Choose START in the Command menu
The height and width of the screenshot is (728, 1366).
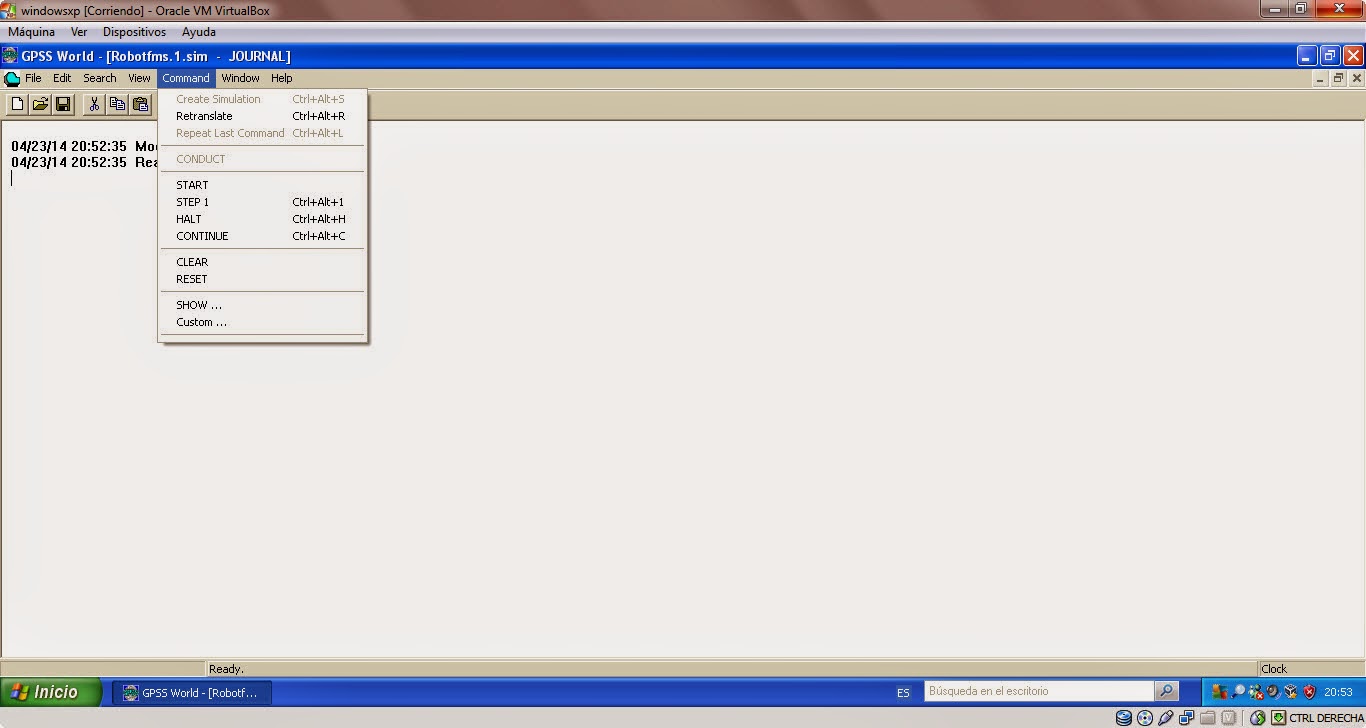263,185
